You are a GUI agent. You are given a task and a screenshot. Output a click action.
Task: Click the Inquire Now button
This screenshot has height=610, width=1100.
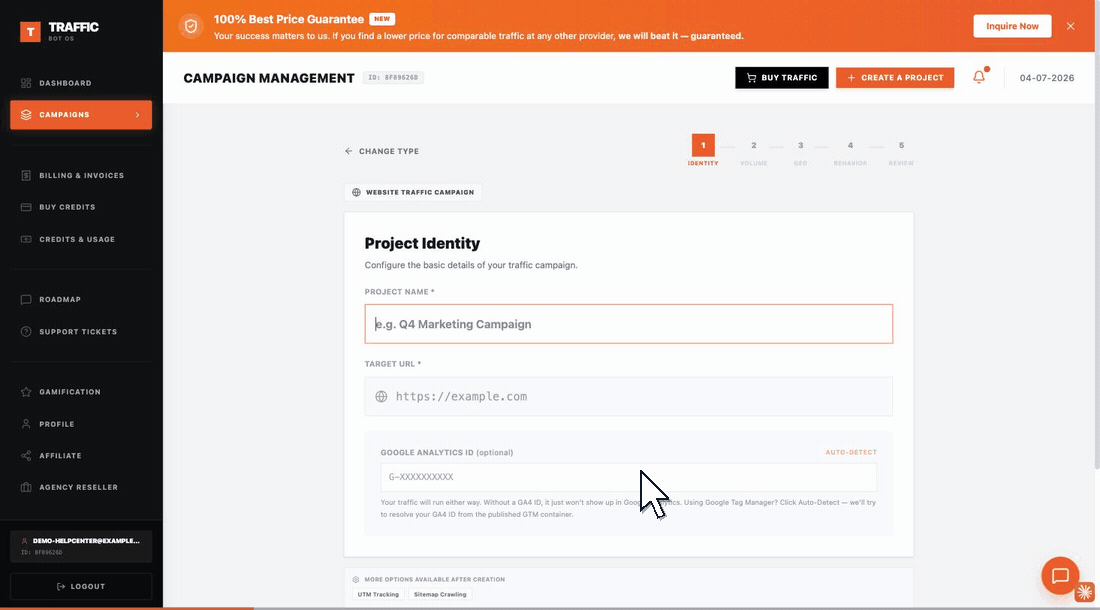click(x=1012, y=26)
